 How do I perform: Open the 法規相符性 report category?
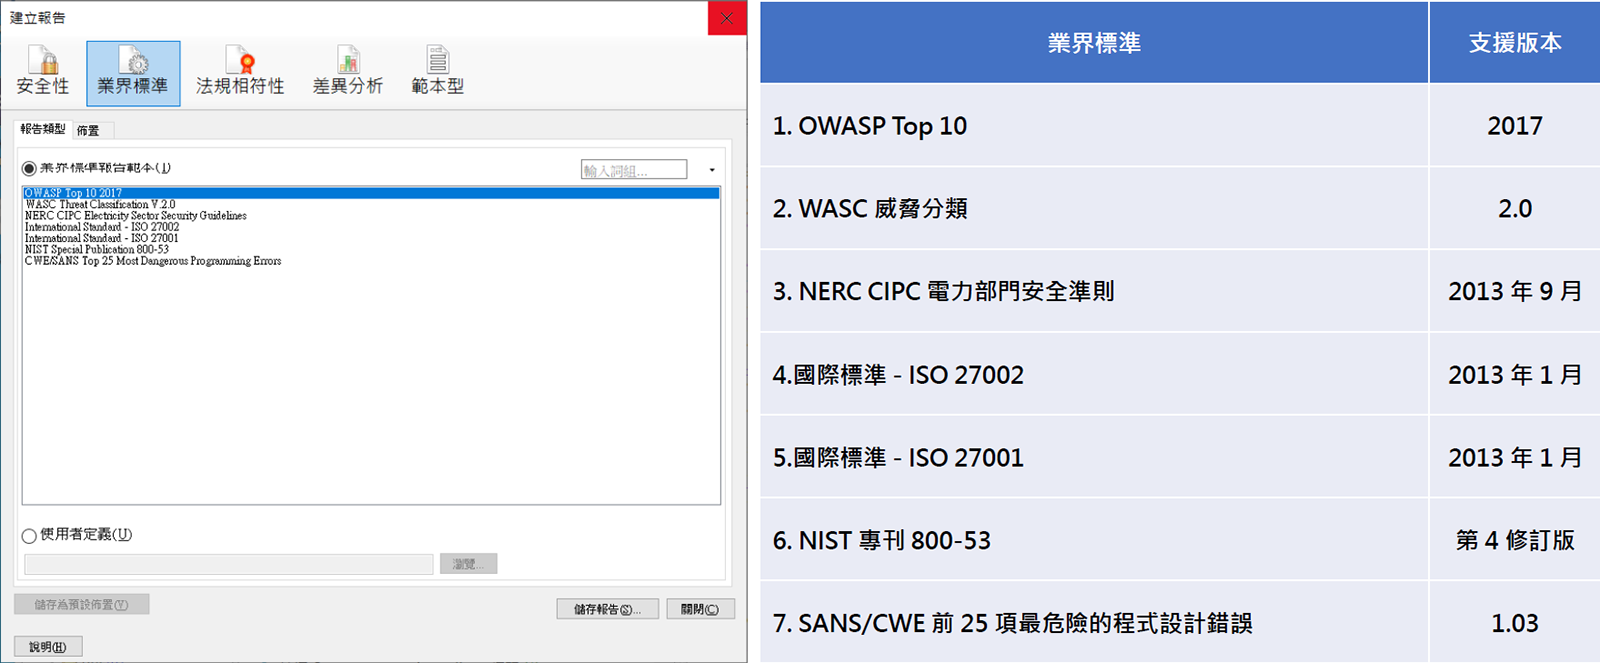[x=240, y=73]
